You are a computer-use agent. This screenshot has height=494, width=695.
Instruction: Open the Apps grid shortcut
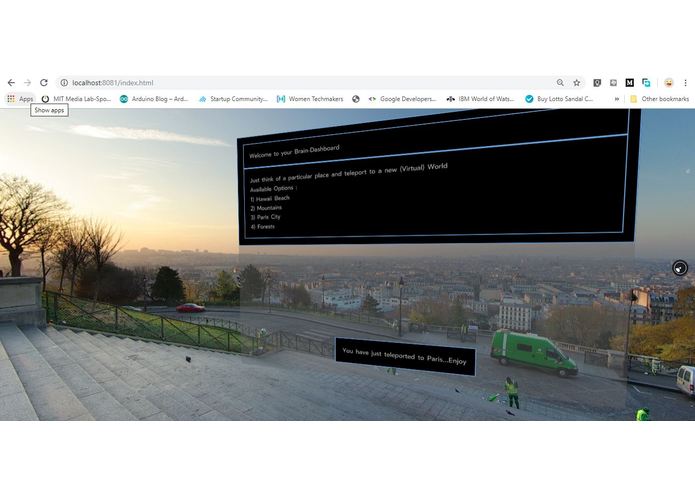point(20,99)
